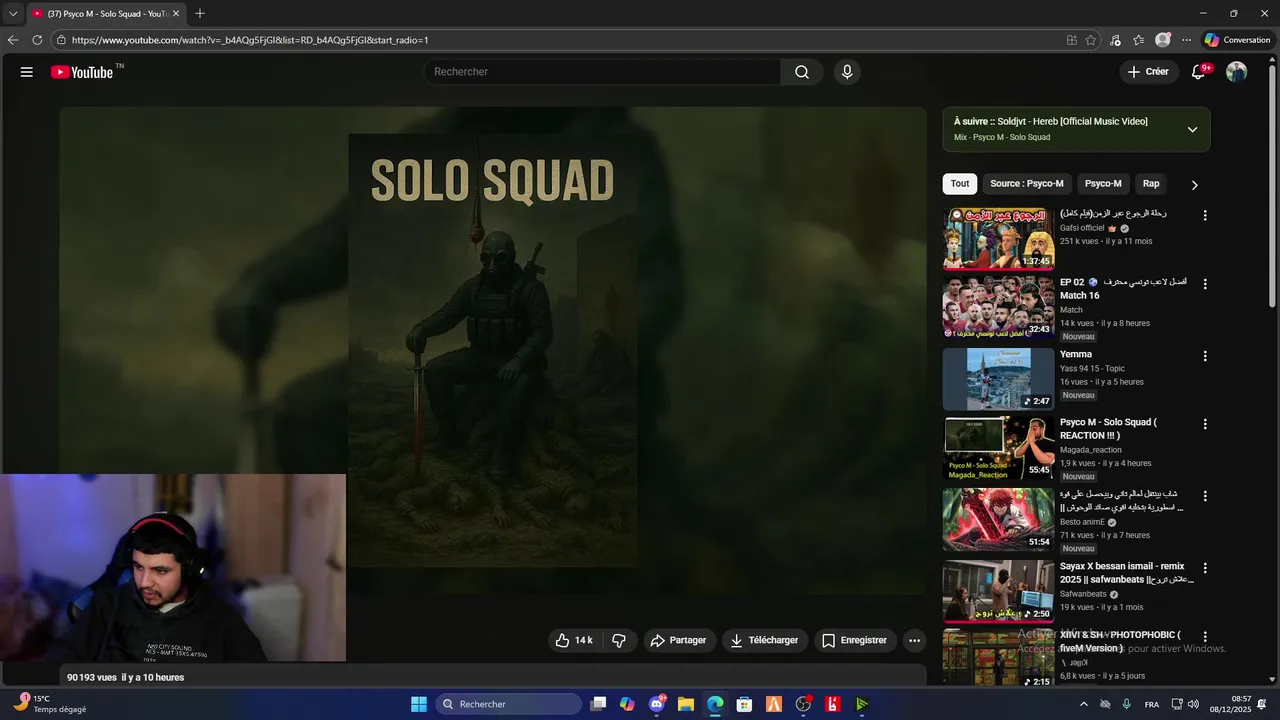This screenshot has height=720, width=1280.
Task: Start voice search with the microphone
Action: [847, 72]
